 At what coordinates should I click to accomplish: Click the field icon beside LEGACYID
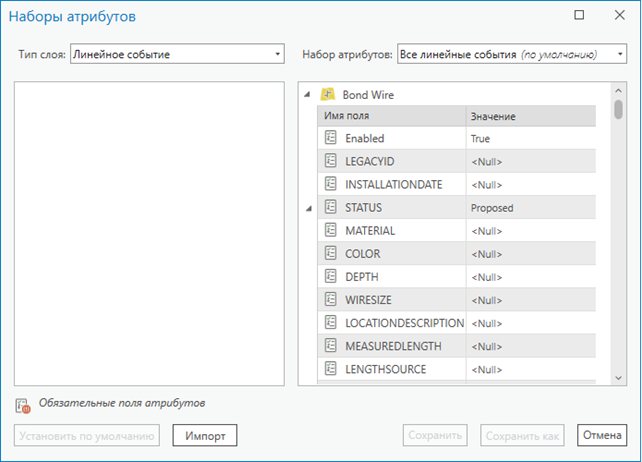coord(331,161)
